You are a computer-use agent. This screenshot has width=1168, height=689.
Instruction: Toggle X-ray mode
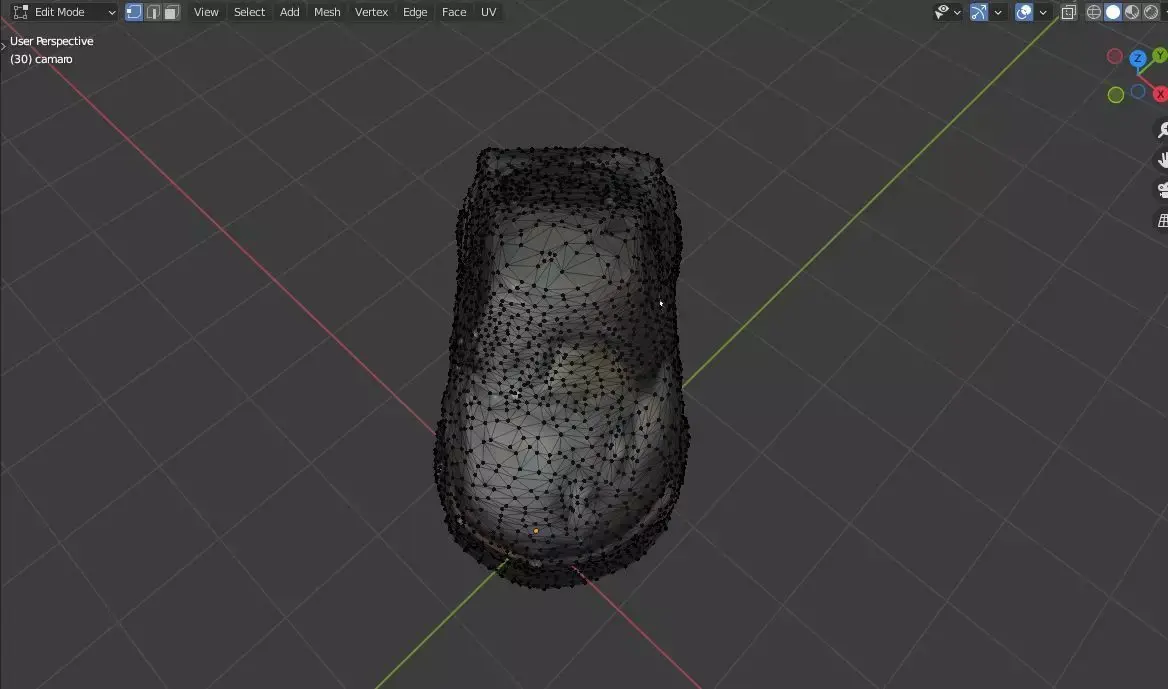[x=1068, y=12]
